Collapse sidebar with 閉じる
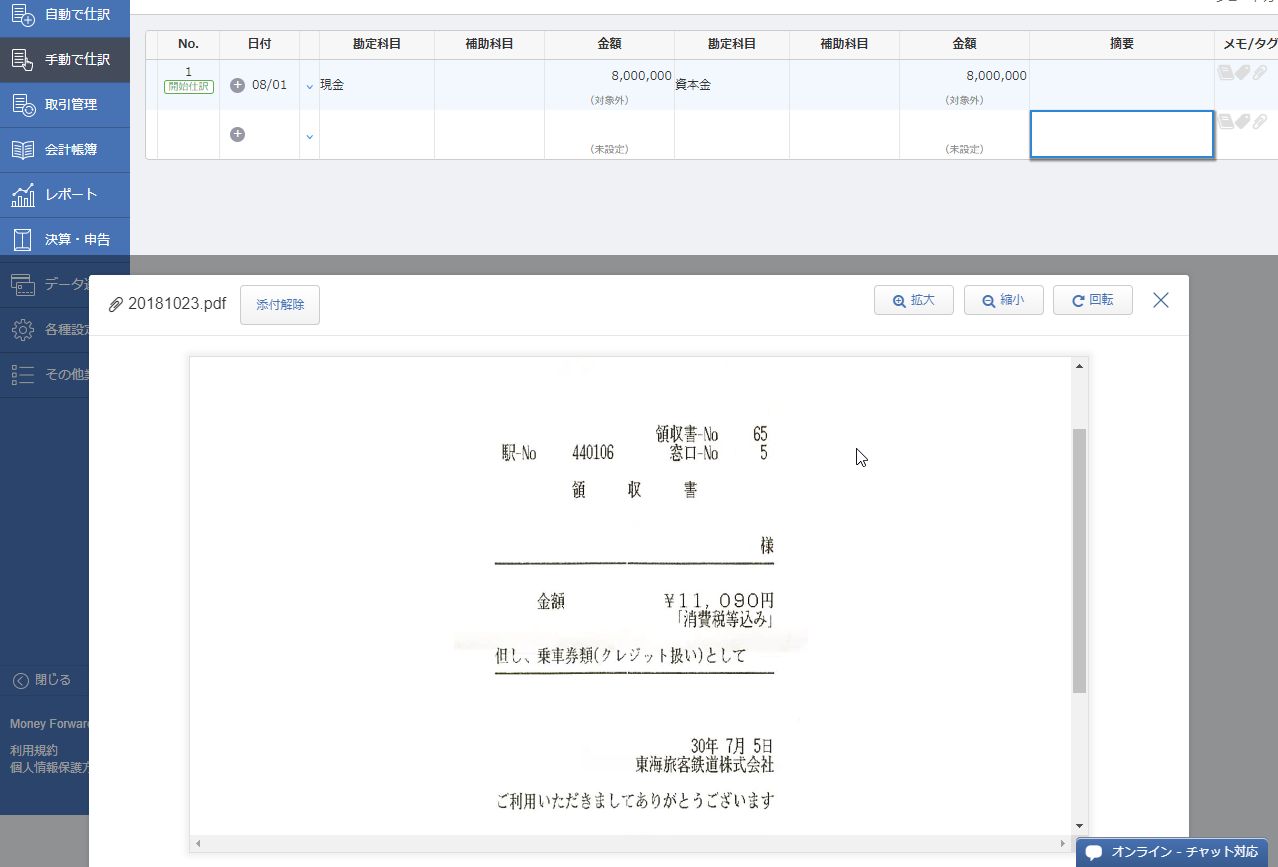 [x=43, y=680]
